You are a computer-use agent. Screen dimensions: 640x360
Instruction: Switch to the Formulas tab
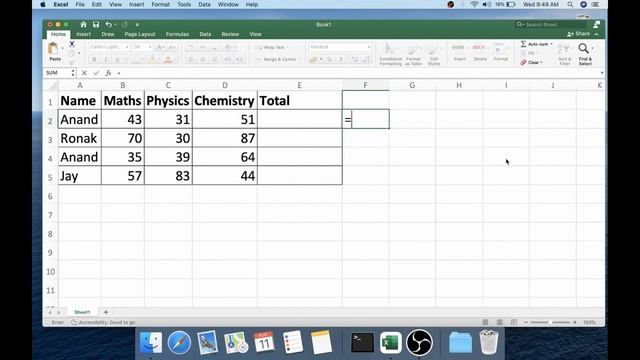tap(177, 34)
